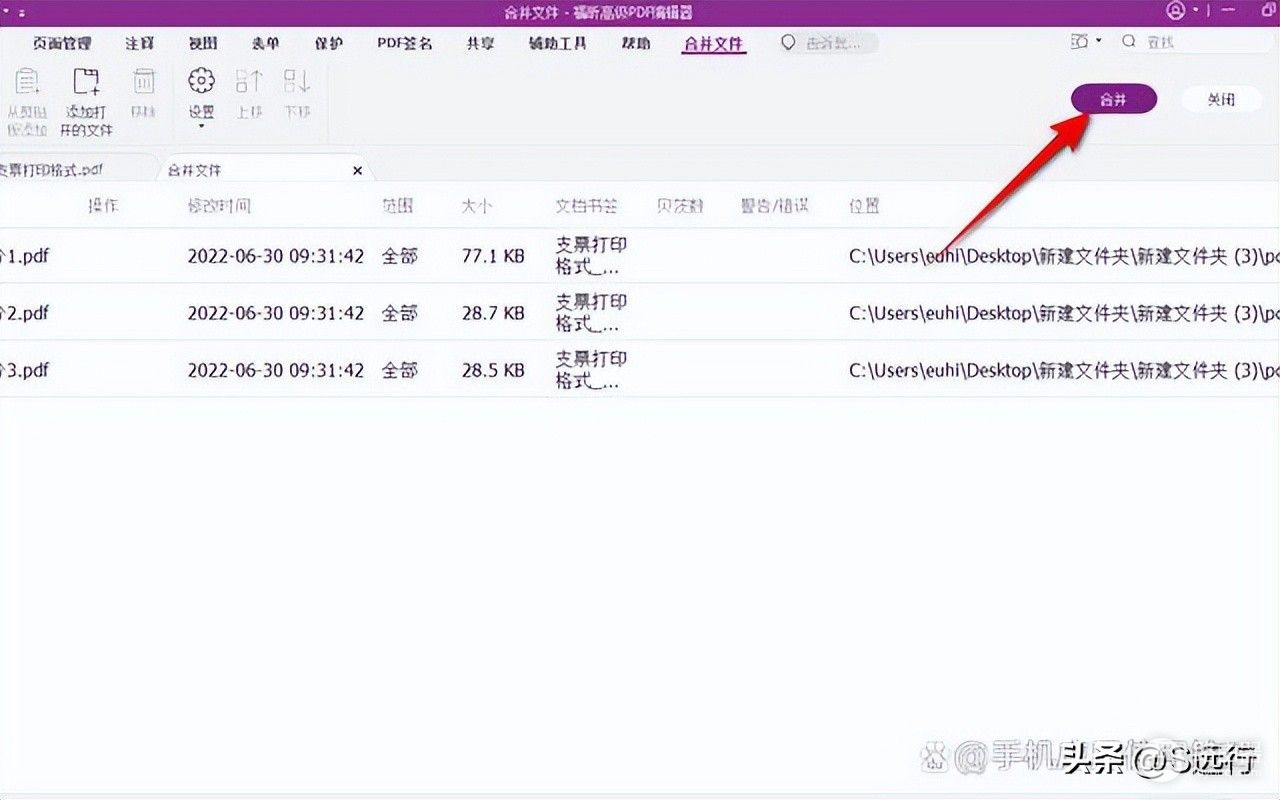Select the 2.pdf row in file list
1280x800 pixels.
click(x=400, y=313)
